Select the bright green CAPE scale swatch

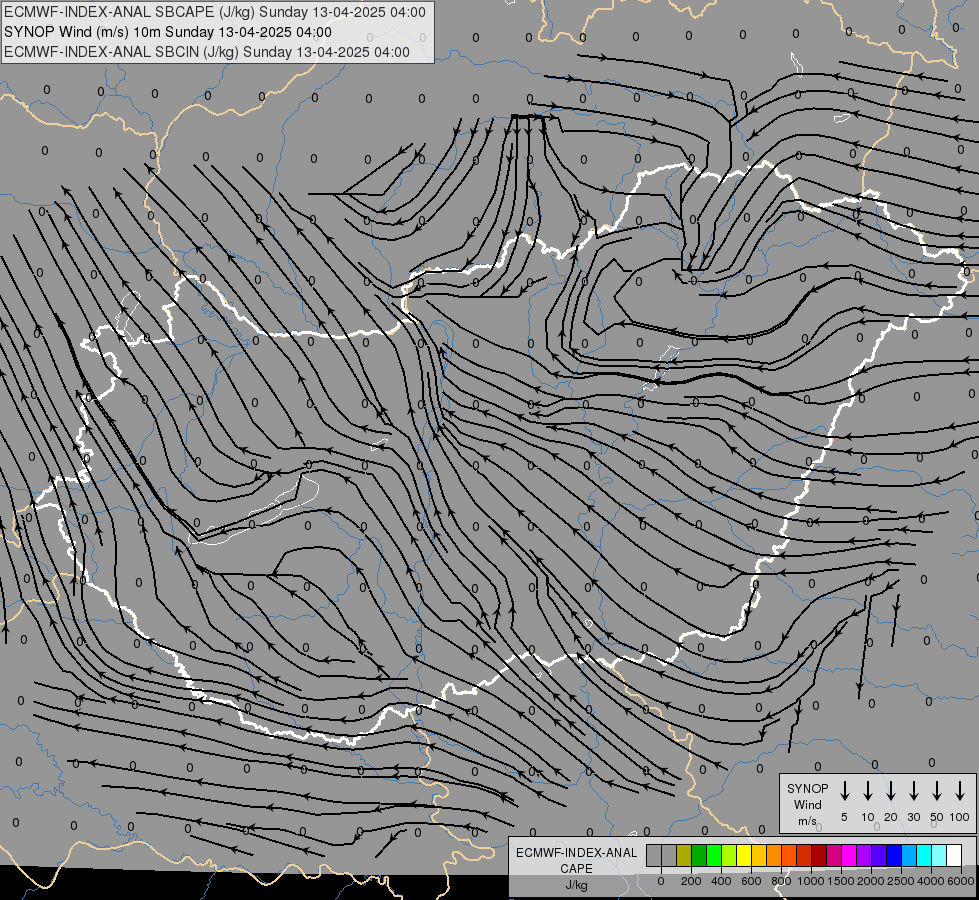[x=714, y=856]
